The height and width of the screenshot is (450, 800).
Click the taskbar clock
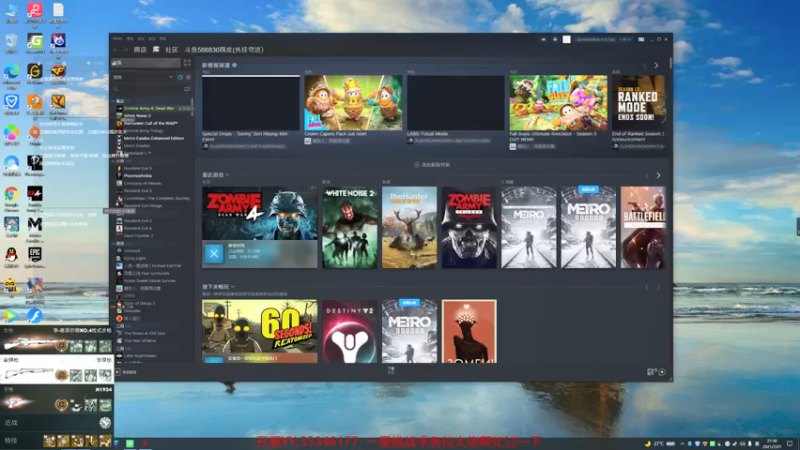[x=771, y=443]
